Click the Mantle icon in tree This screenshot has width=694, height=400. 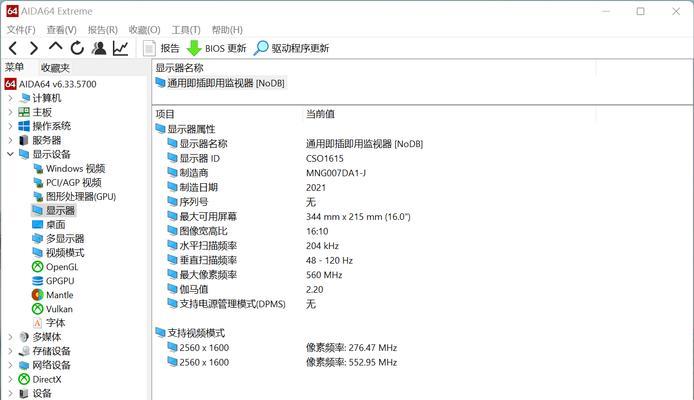coord(38,295)
